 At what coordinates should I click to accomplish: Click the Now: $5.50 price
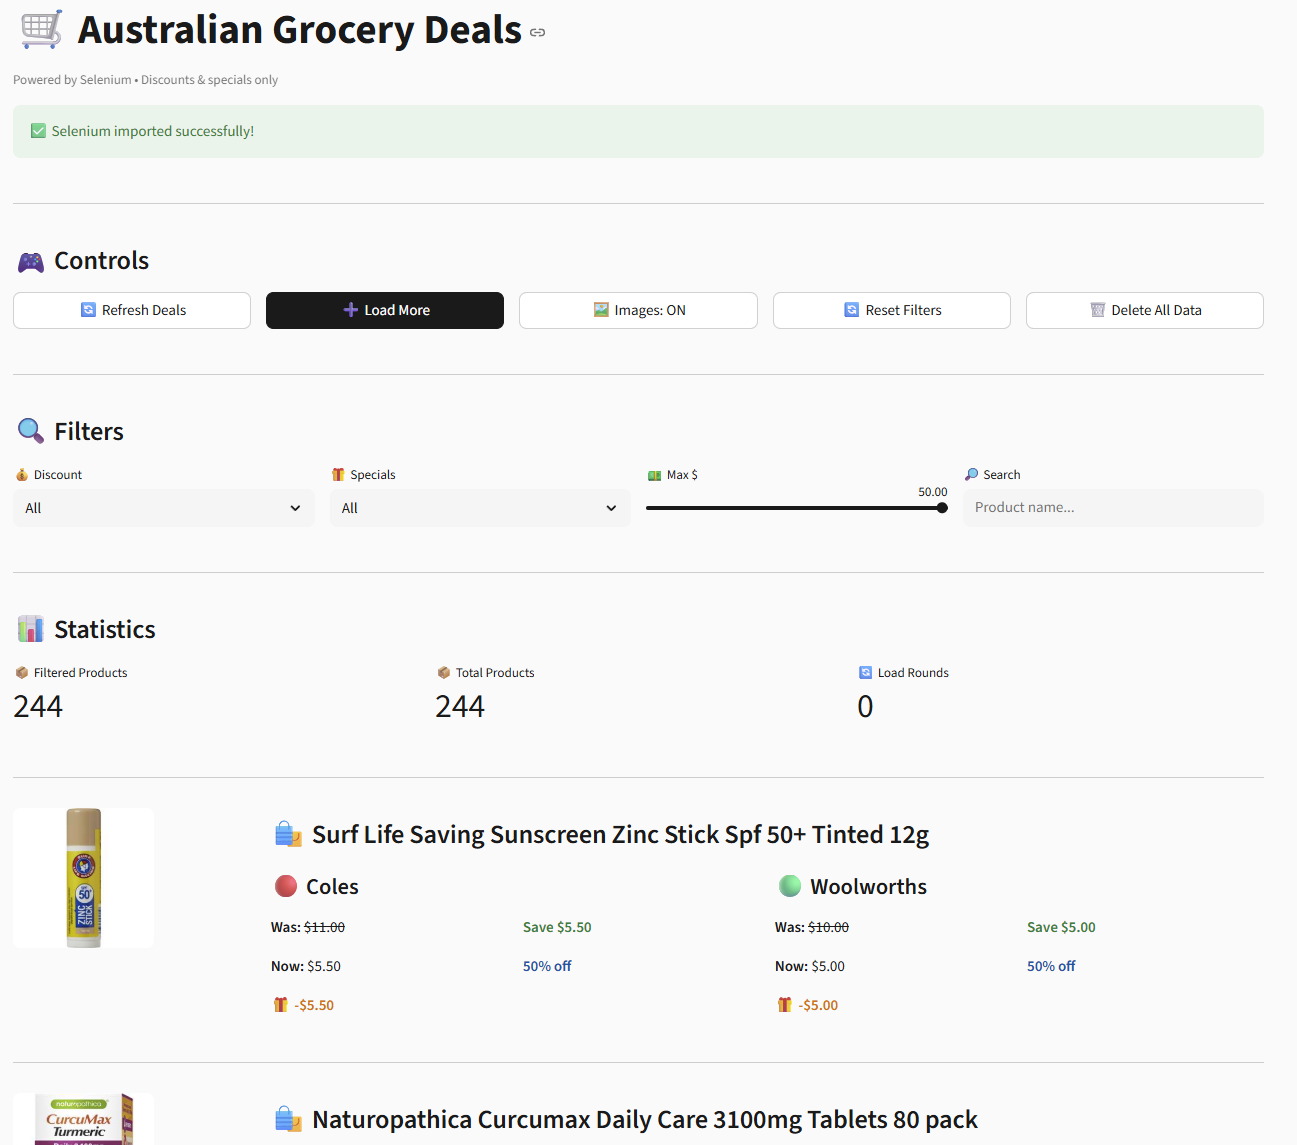point(306,966)
